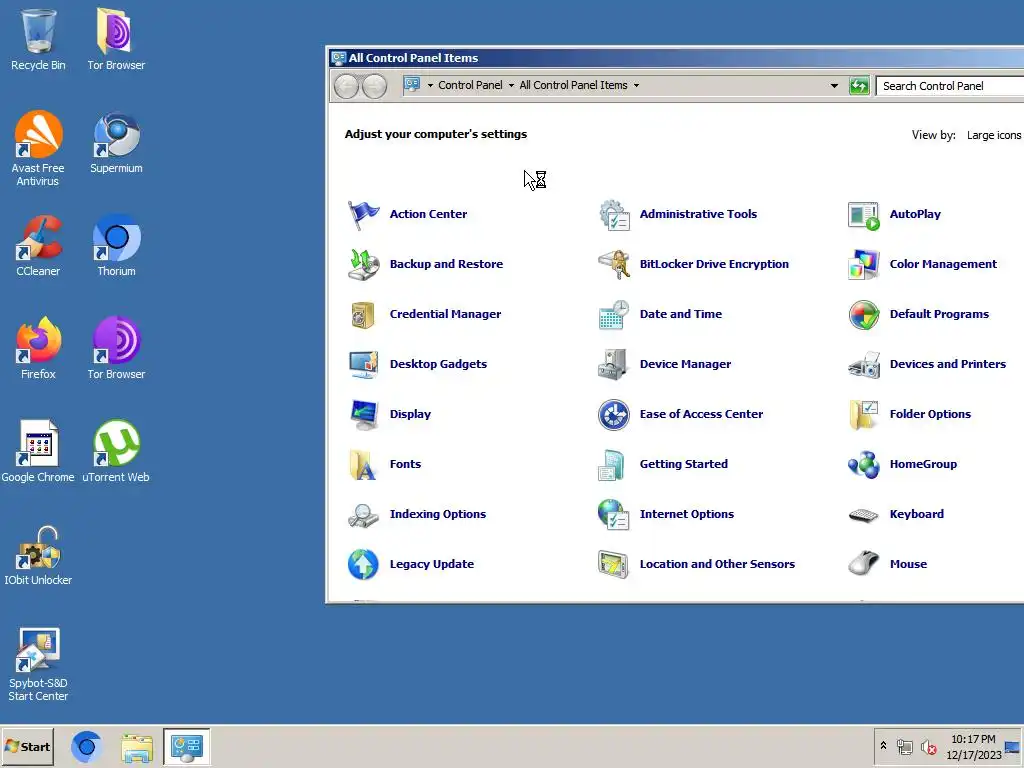Viewport: 1024px width, 768px height.
Task: Go forward with the Forward navigation button
Action: pyautogui.click(x=374, y=86)
